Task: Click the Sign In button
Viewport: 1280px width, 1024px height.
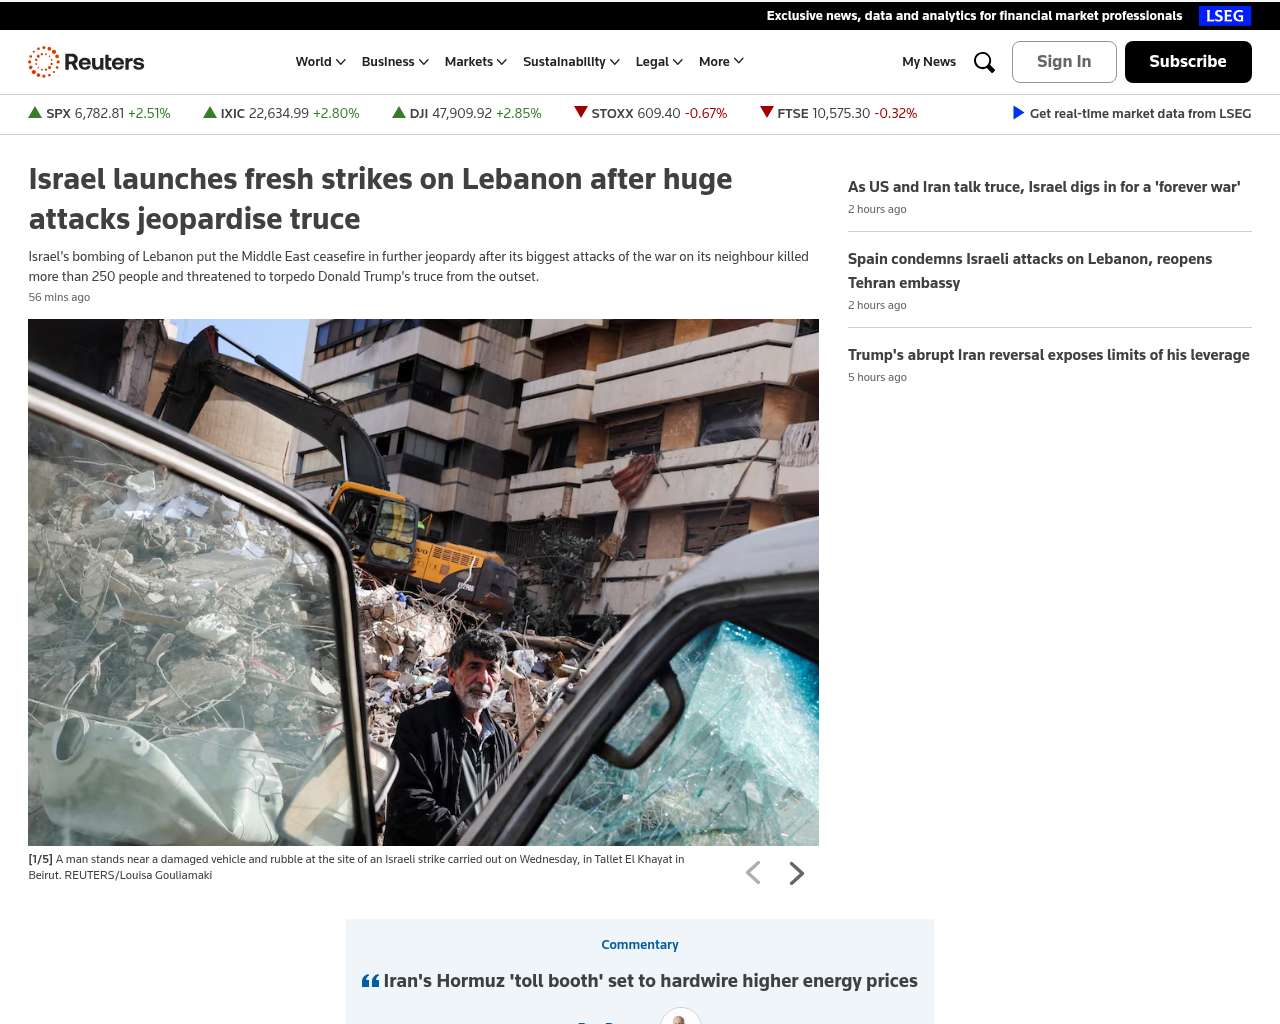Action: coord(1064,62)
